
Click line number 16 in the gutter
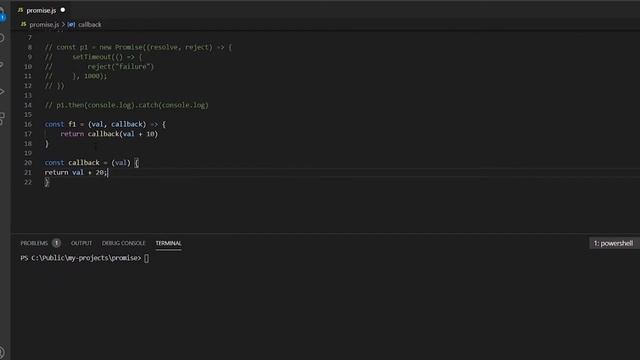pos(28,124)
